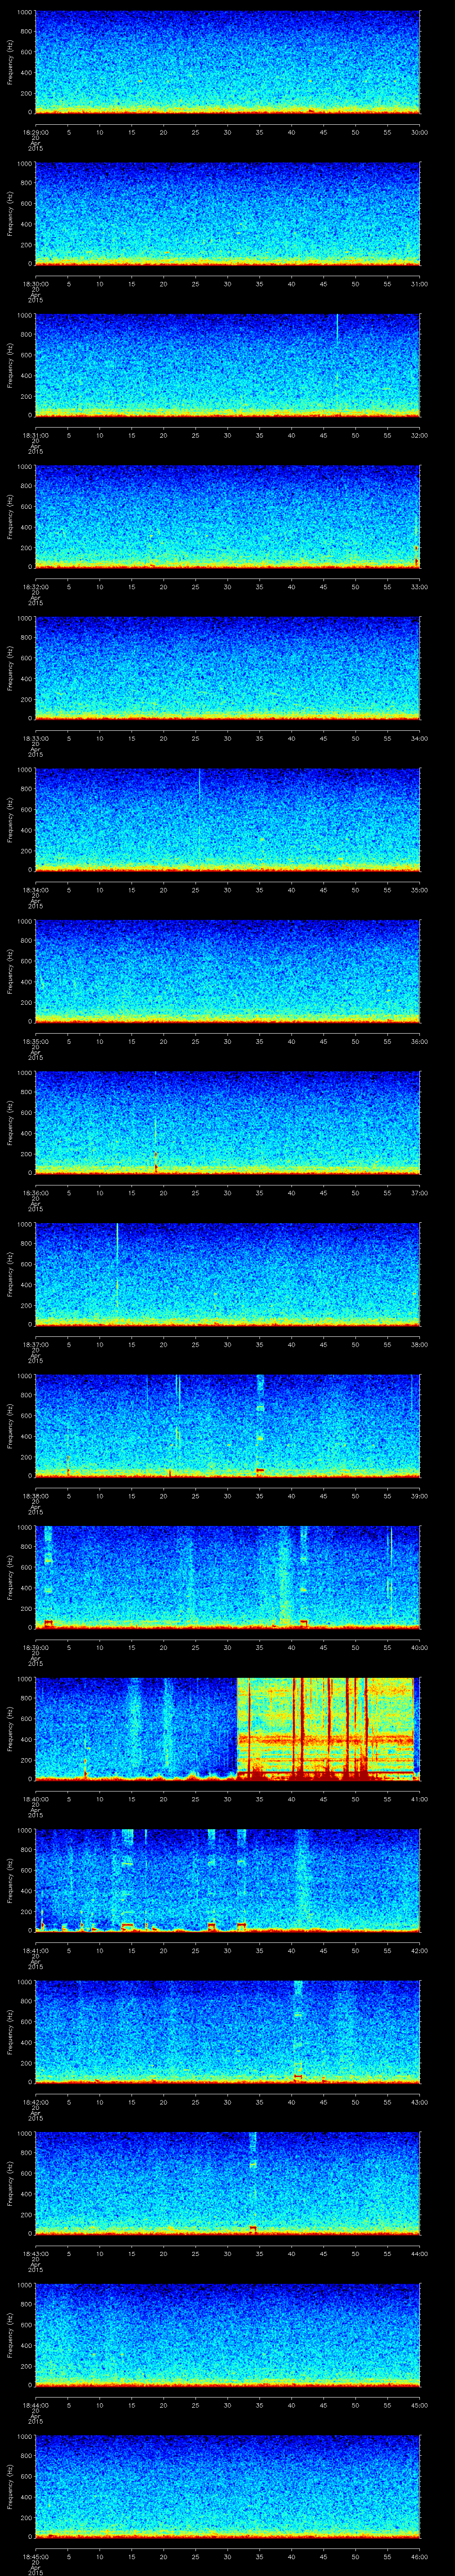The width and height of the screenshot is (455, 2576).
Task: Click the 18:42:00 start time label
Action: pyautogui.click(x=35, y=2101)
